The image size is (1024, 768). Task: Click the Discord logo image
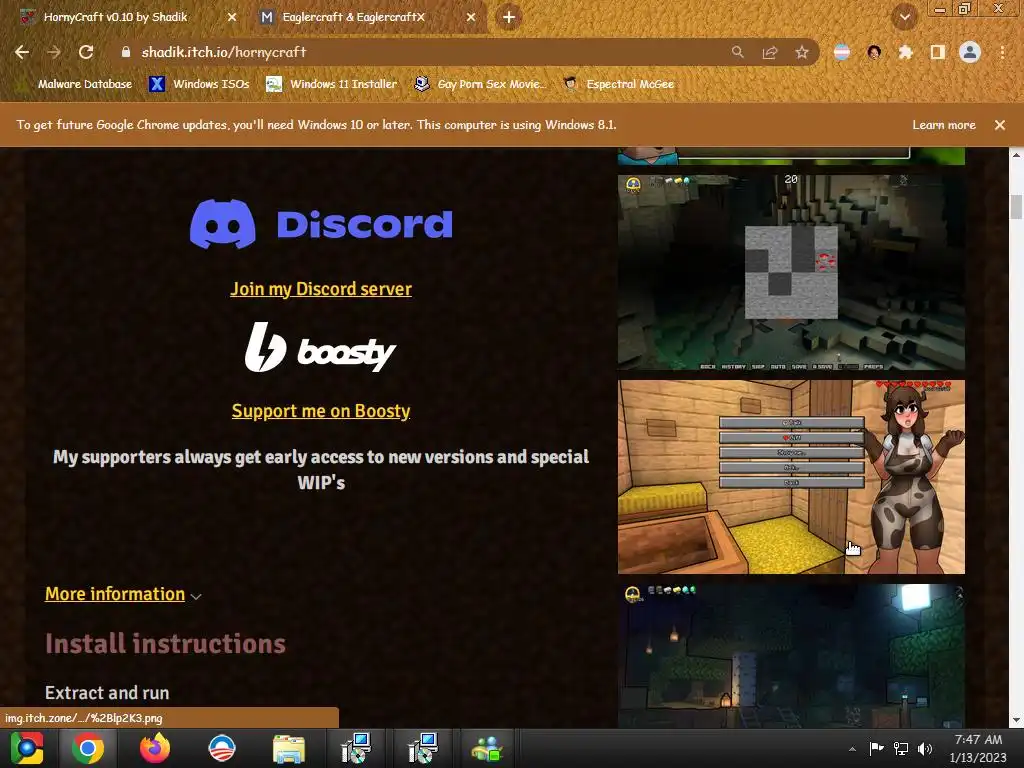pos(321,224)
